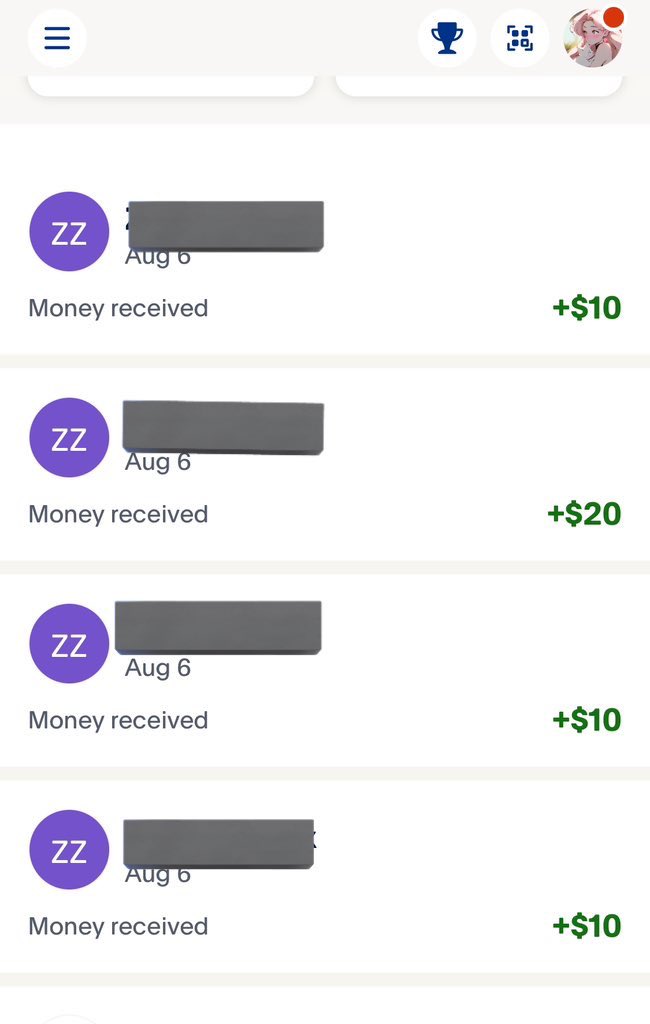
Task: Open the +$20 amount transaction
Action: tap(584, 514)
